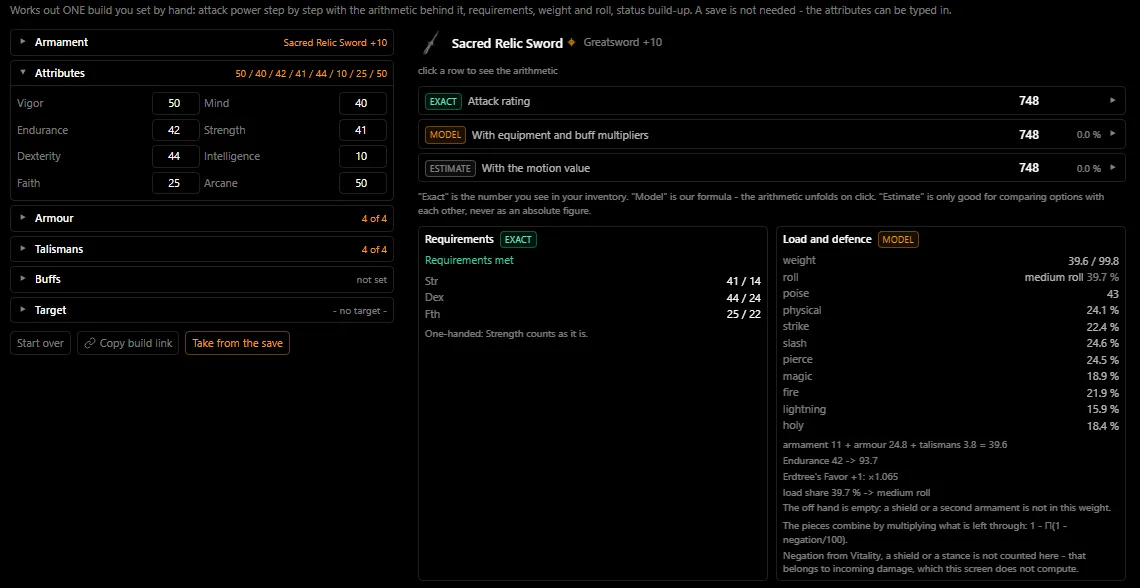Expand the Armour section
Viewport: 1140px width, 588px height.
tap(202, 218)
